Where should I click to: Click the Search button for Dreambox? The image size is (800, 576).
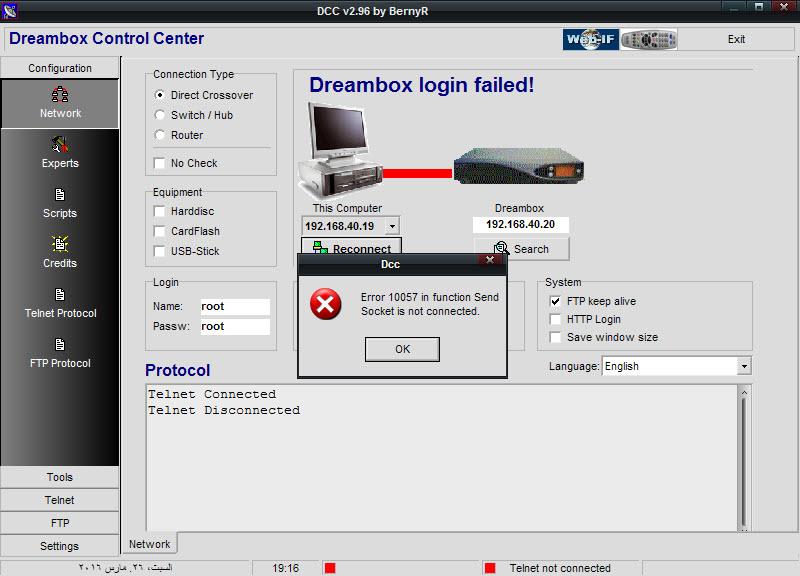pyautogui.click(x=521, y=248)
